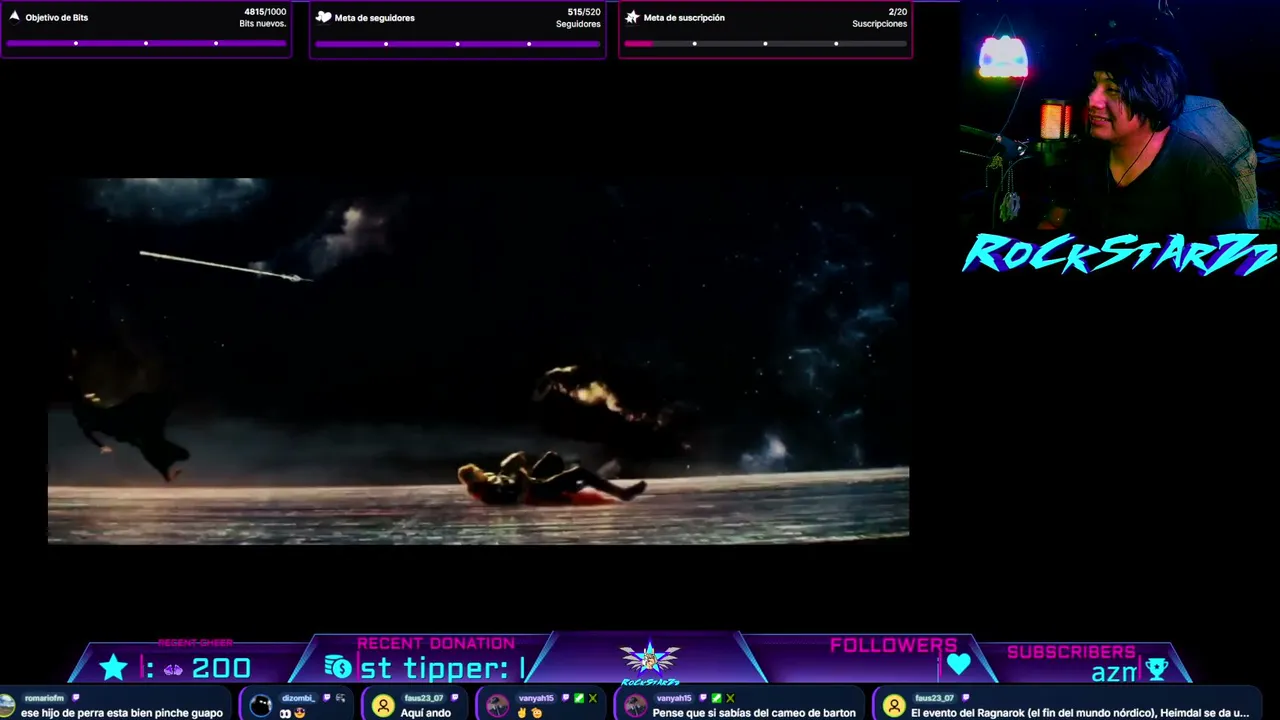Click the message "Pense que si sabías del cameo de barton"
The height and width of the screenshot is (720, 1280).
click(754, 713)
